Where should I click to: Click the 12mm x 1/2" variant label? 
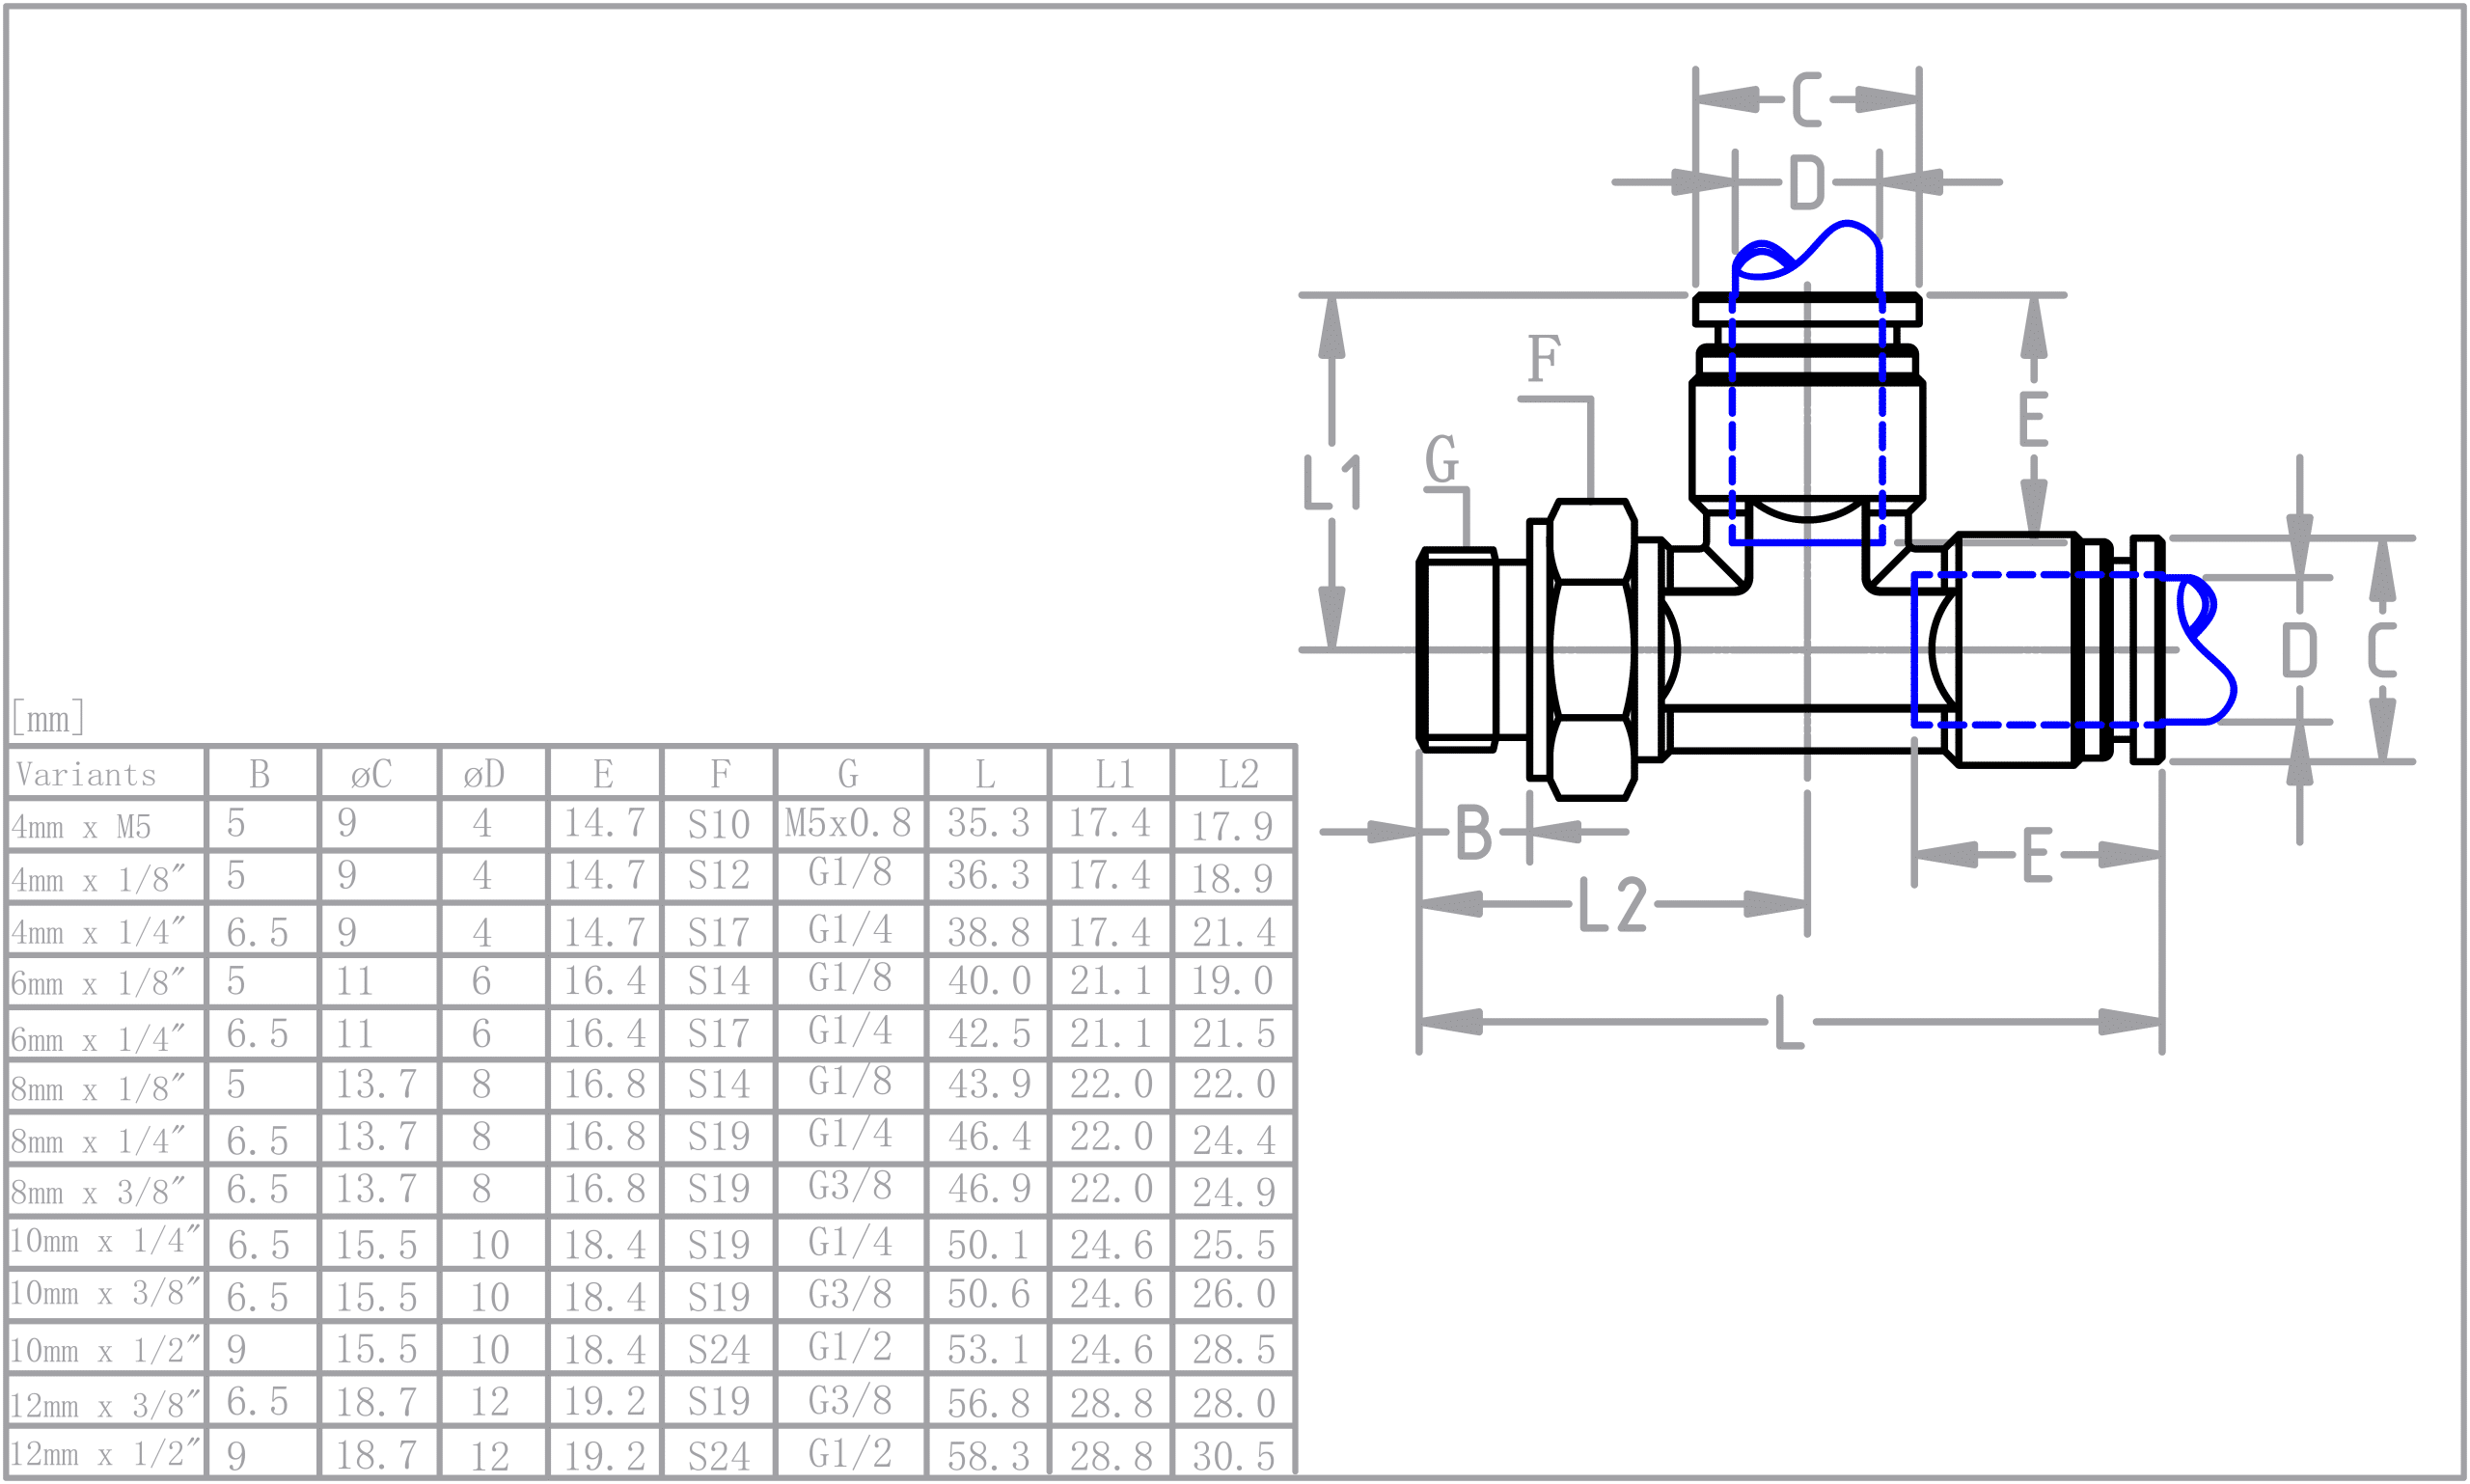tap(105, 1452)
